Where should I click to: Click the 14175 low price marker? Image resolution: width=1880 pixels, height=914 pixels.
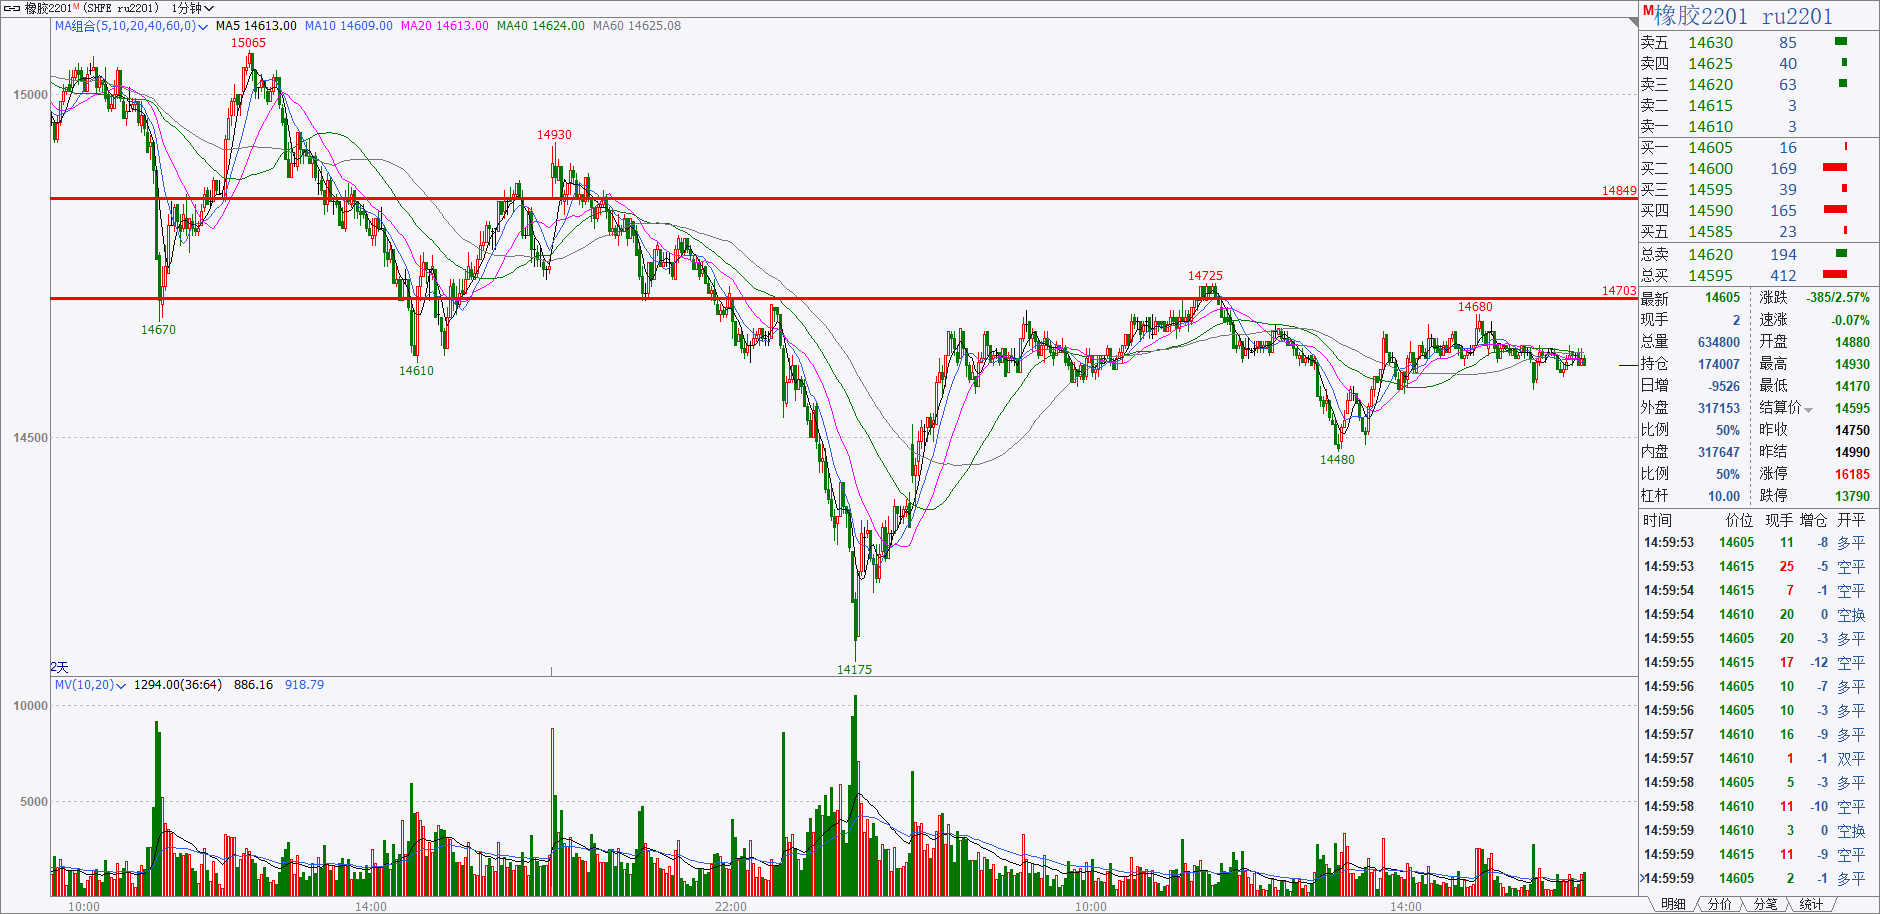point(854,670)
